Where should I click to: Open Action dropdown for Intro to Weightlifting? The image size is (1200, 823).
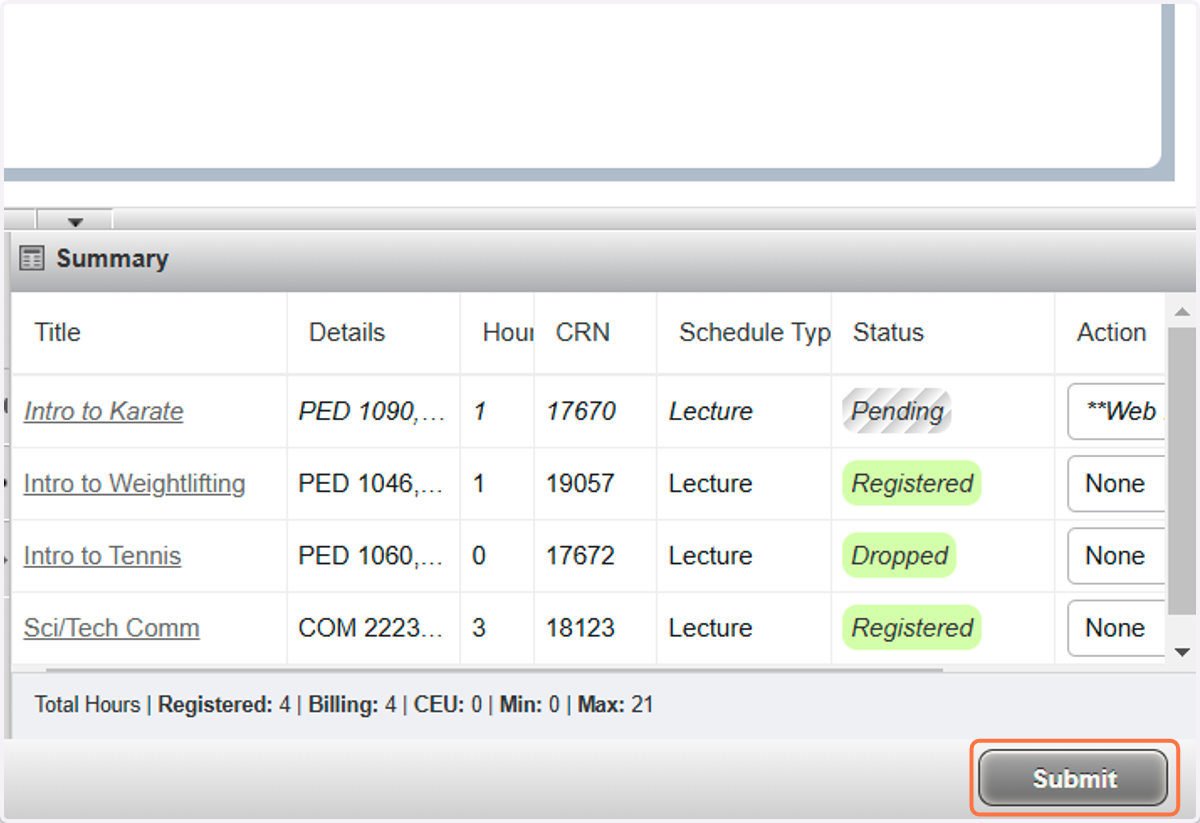click(1116, 483)
